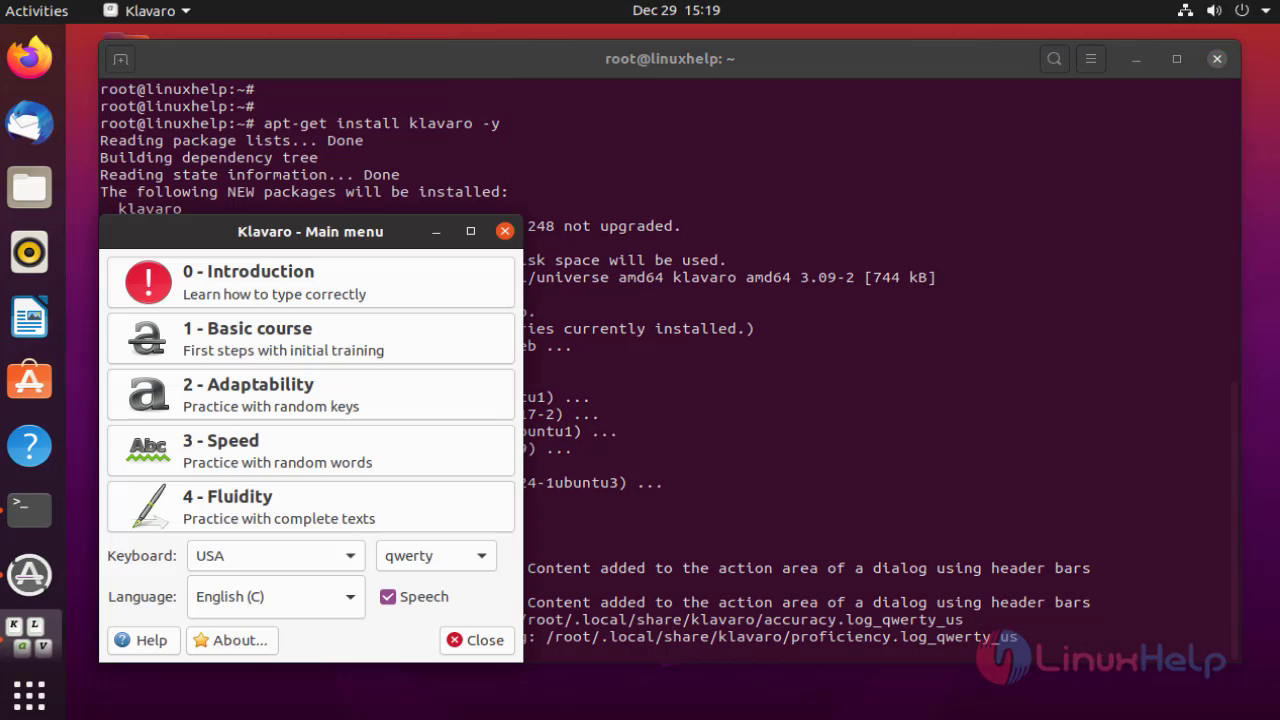Click the Klavaro keyboard icon in dock
The width and height of the screenshot is (1280, 720).
(29, 638)
